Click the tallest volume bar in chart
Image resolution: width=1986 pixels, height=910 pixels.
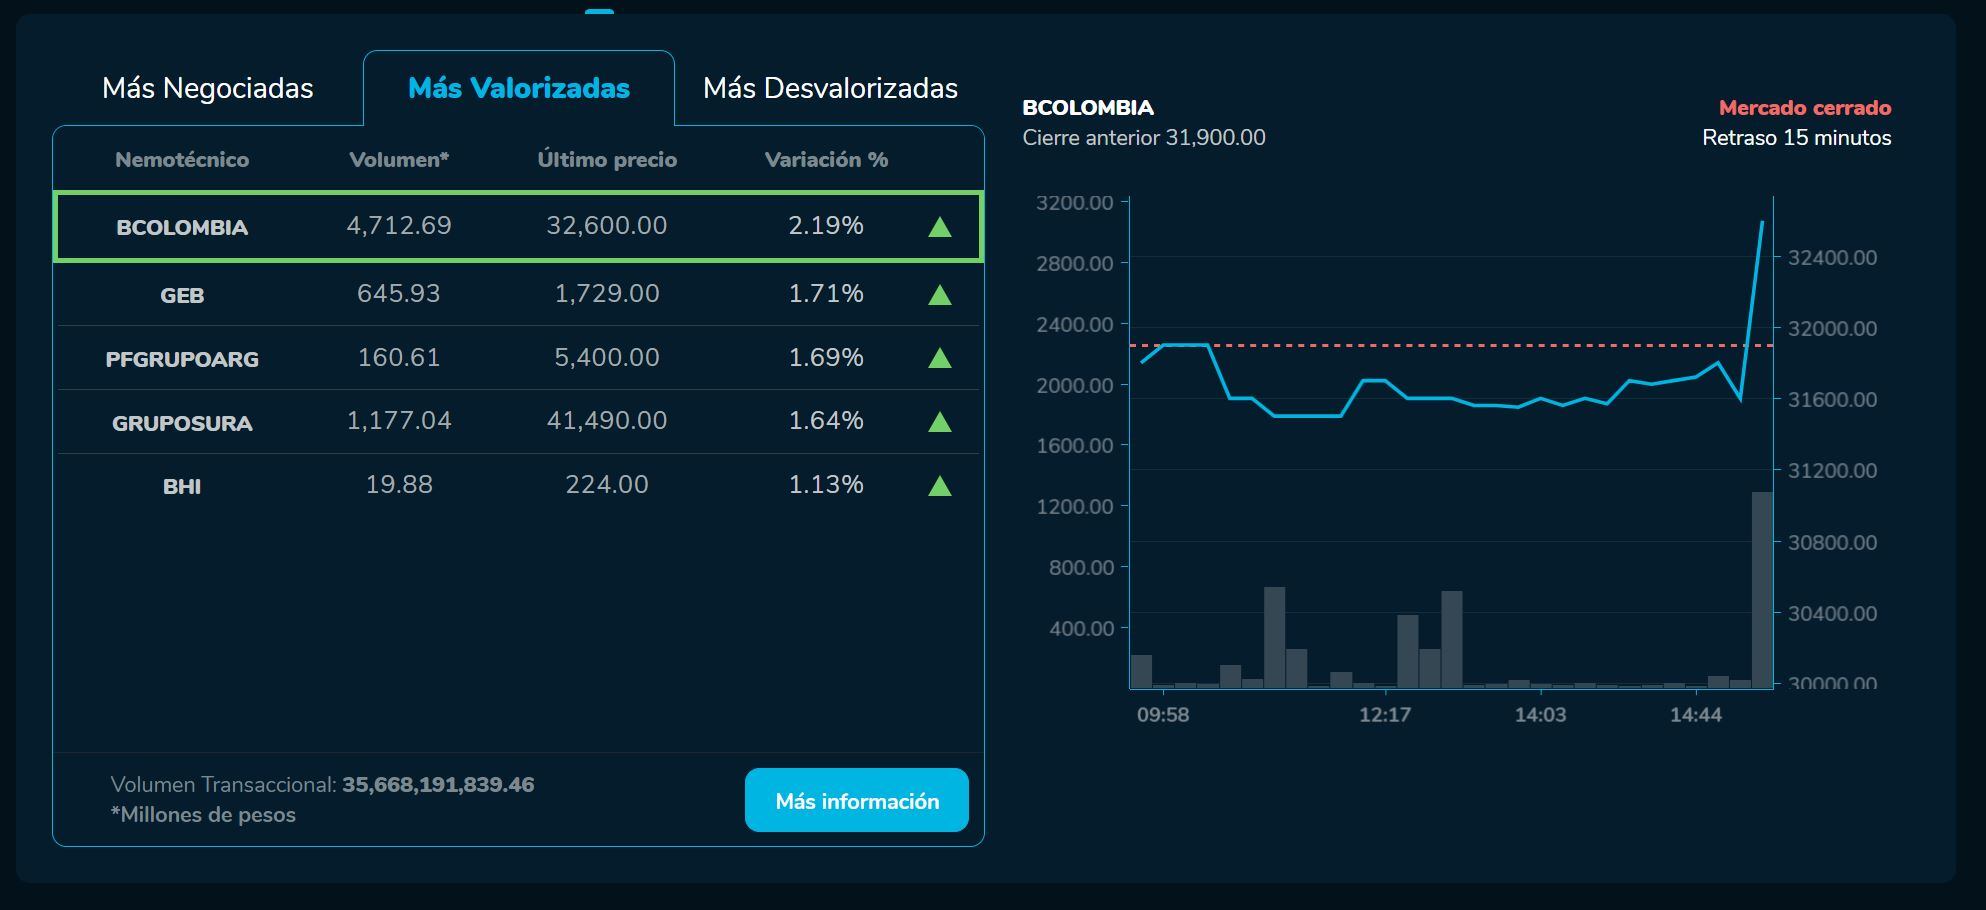(x=1761, y=590)
